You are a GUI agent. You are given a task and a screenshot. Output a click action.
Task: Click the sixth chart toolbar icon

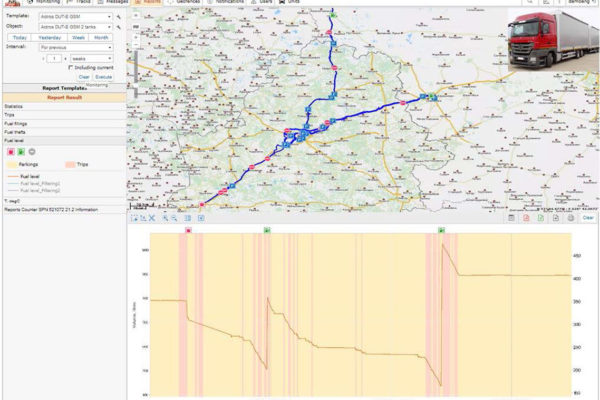point(188,218)
